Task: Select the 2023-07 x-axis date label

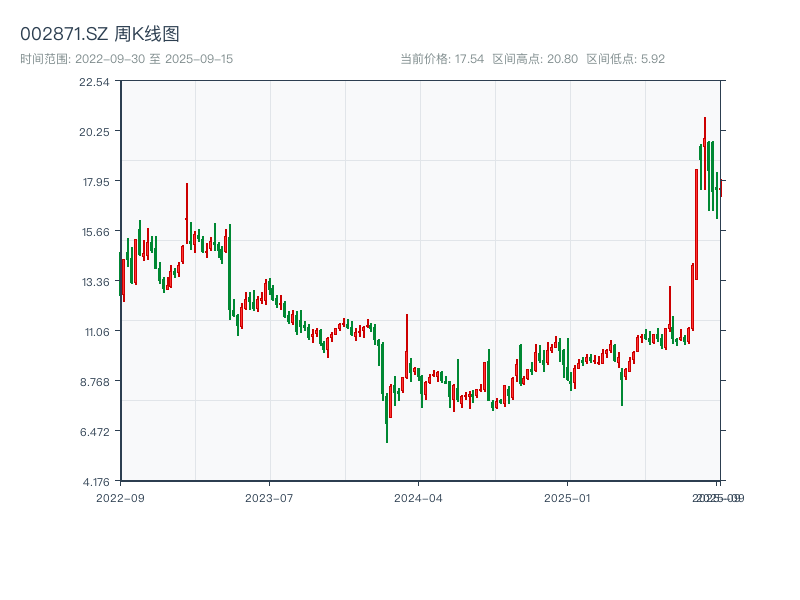Action: [x=270, y=497]
